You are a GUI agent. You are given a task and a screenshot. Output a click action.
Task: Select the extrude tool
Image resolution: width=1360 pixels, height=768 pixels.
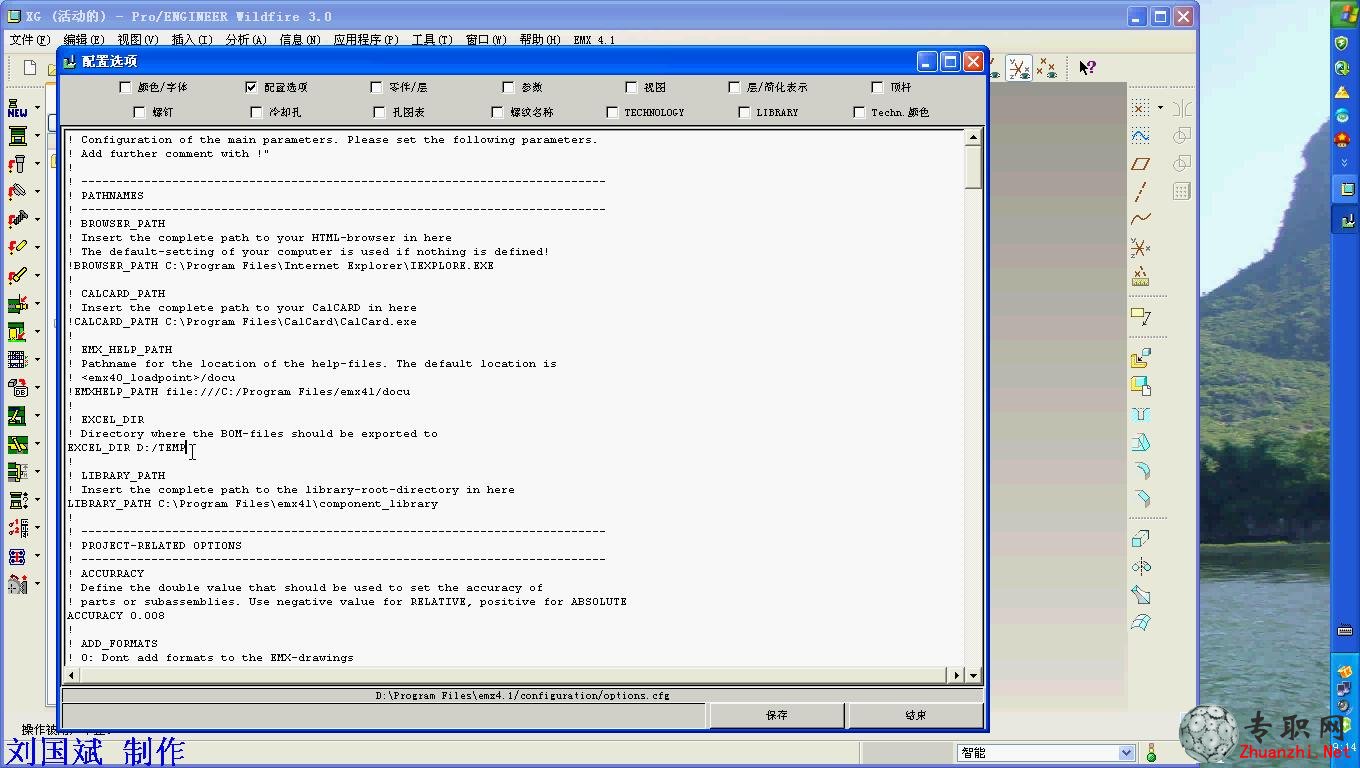tap(1141, 539)
